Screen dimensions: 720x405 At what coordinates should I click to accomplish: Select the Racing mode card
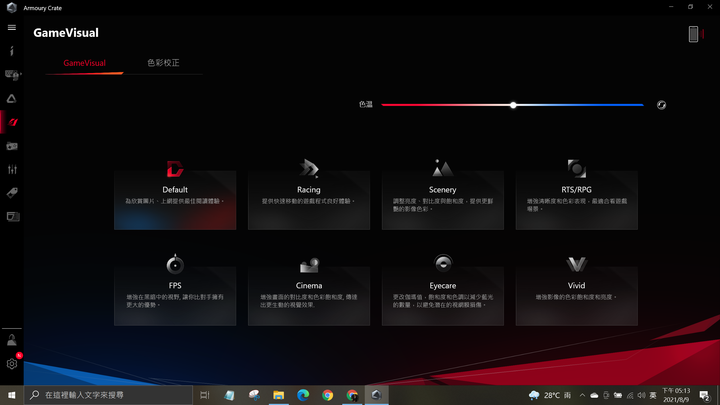(309, 200)
